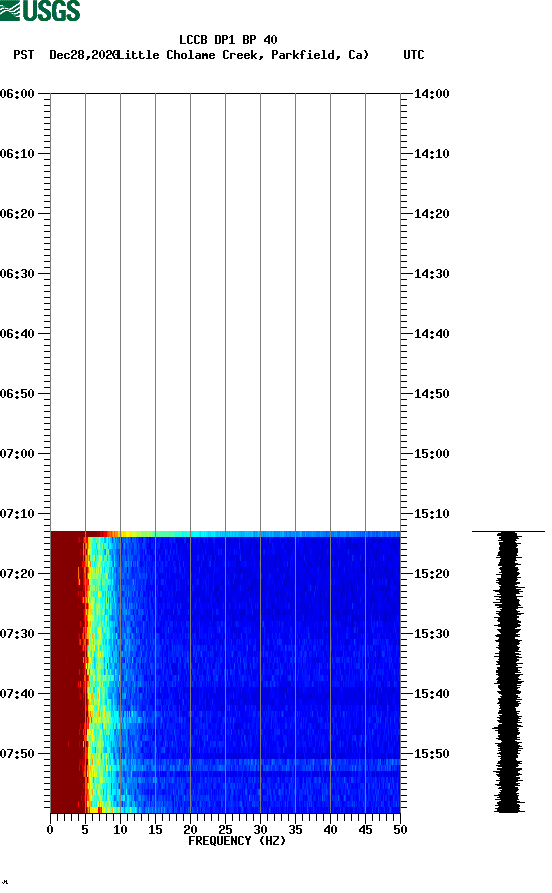Image resolution: width=552 pixels, height=893 pixels.
Task: Click the 'PST' timezone label
Action: [24, 55]
